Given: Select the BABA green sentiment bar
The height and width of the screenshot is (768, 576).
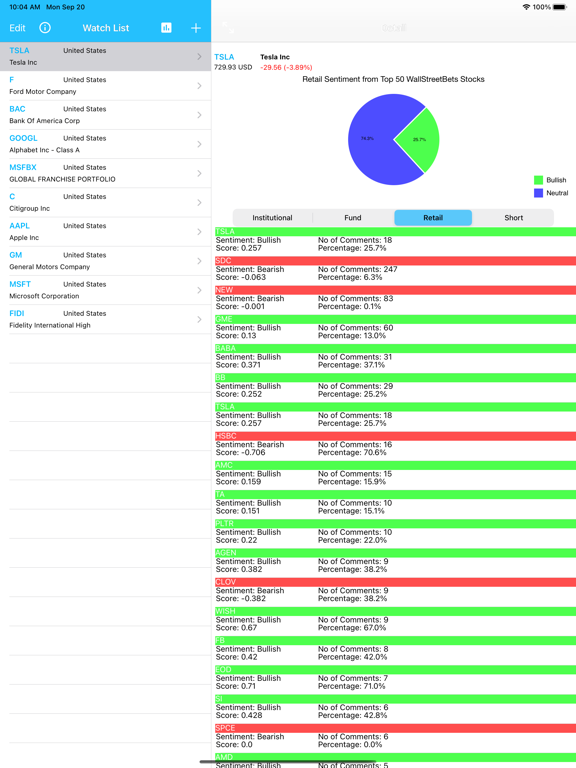Looking at the screenshot, I should tap(395, 348).
